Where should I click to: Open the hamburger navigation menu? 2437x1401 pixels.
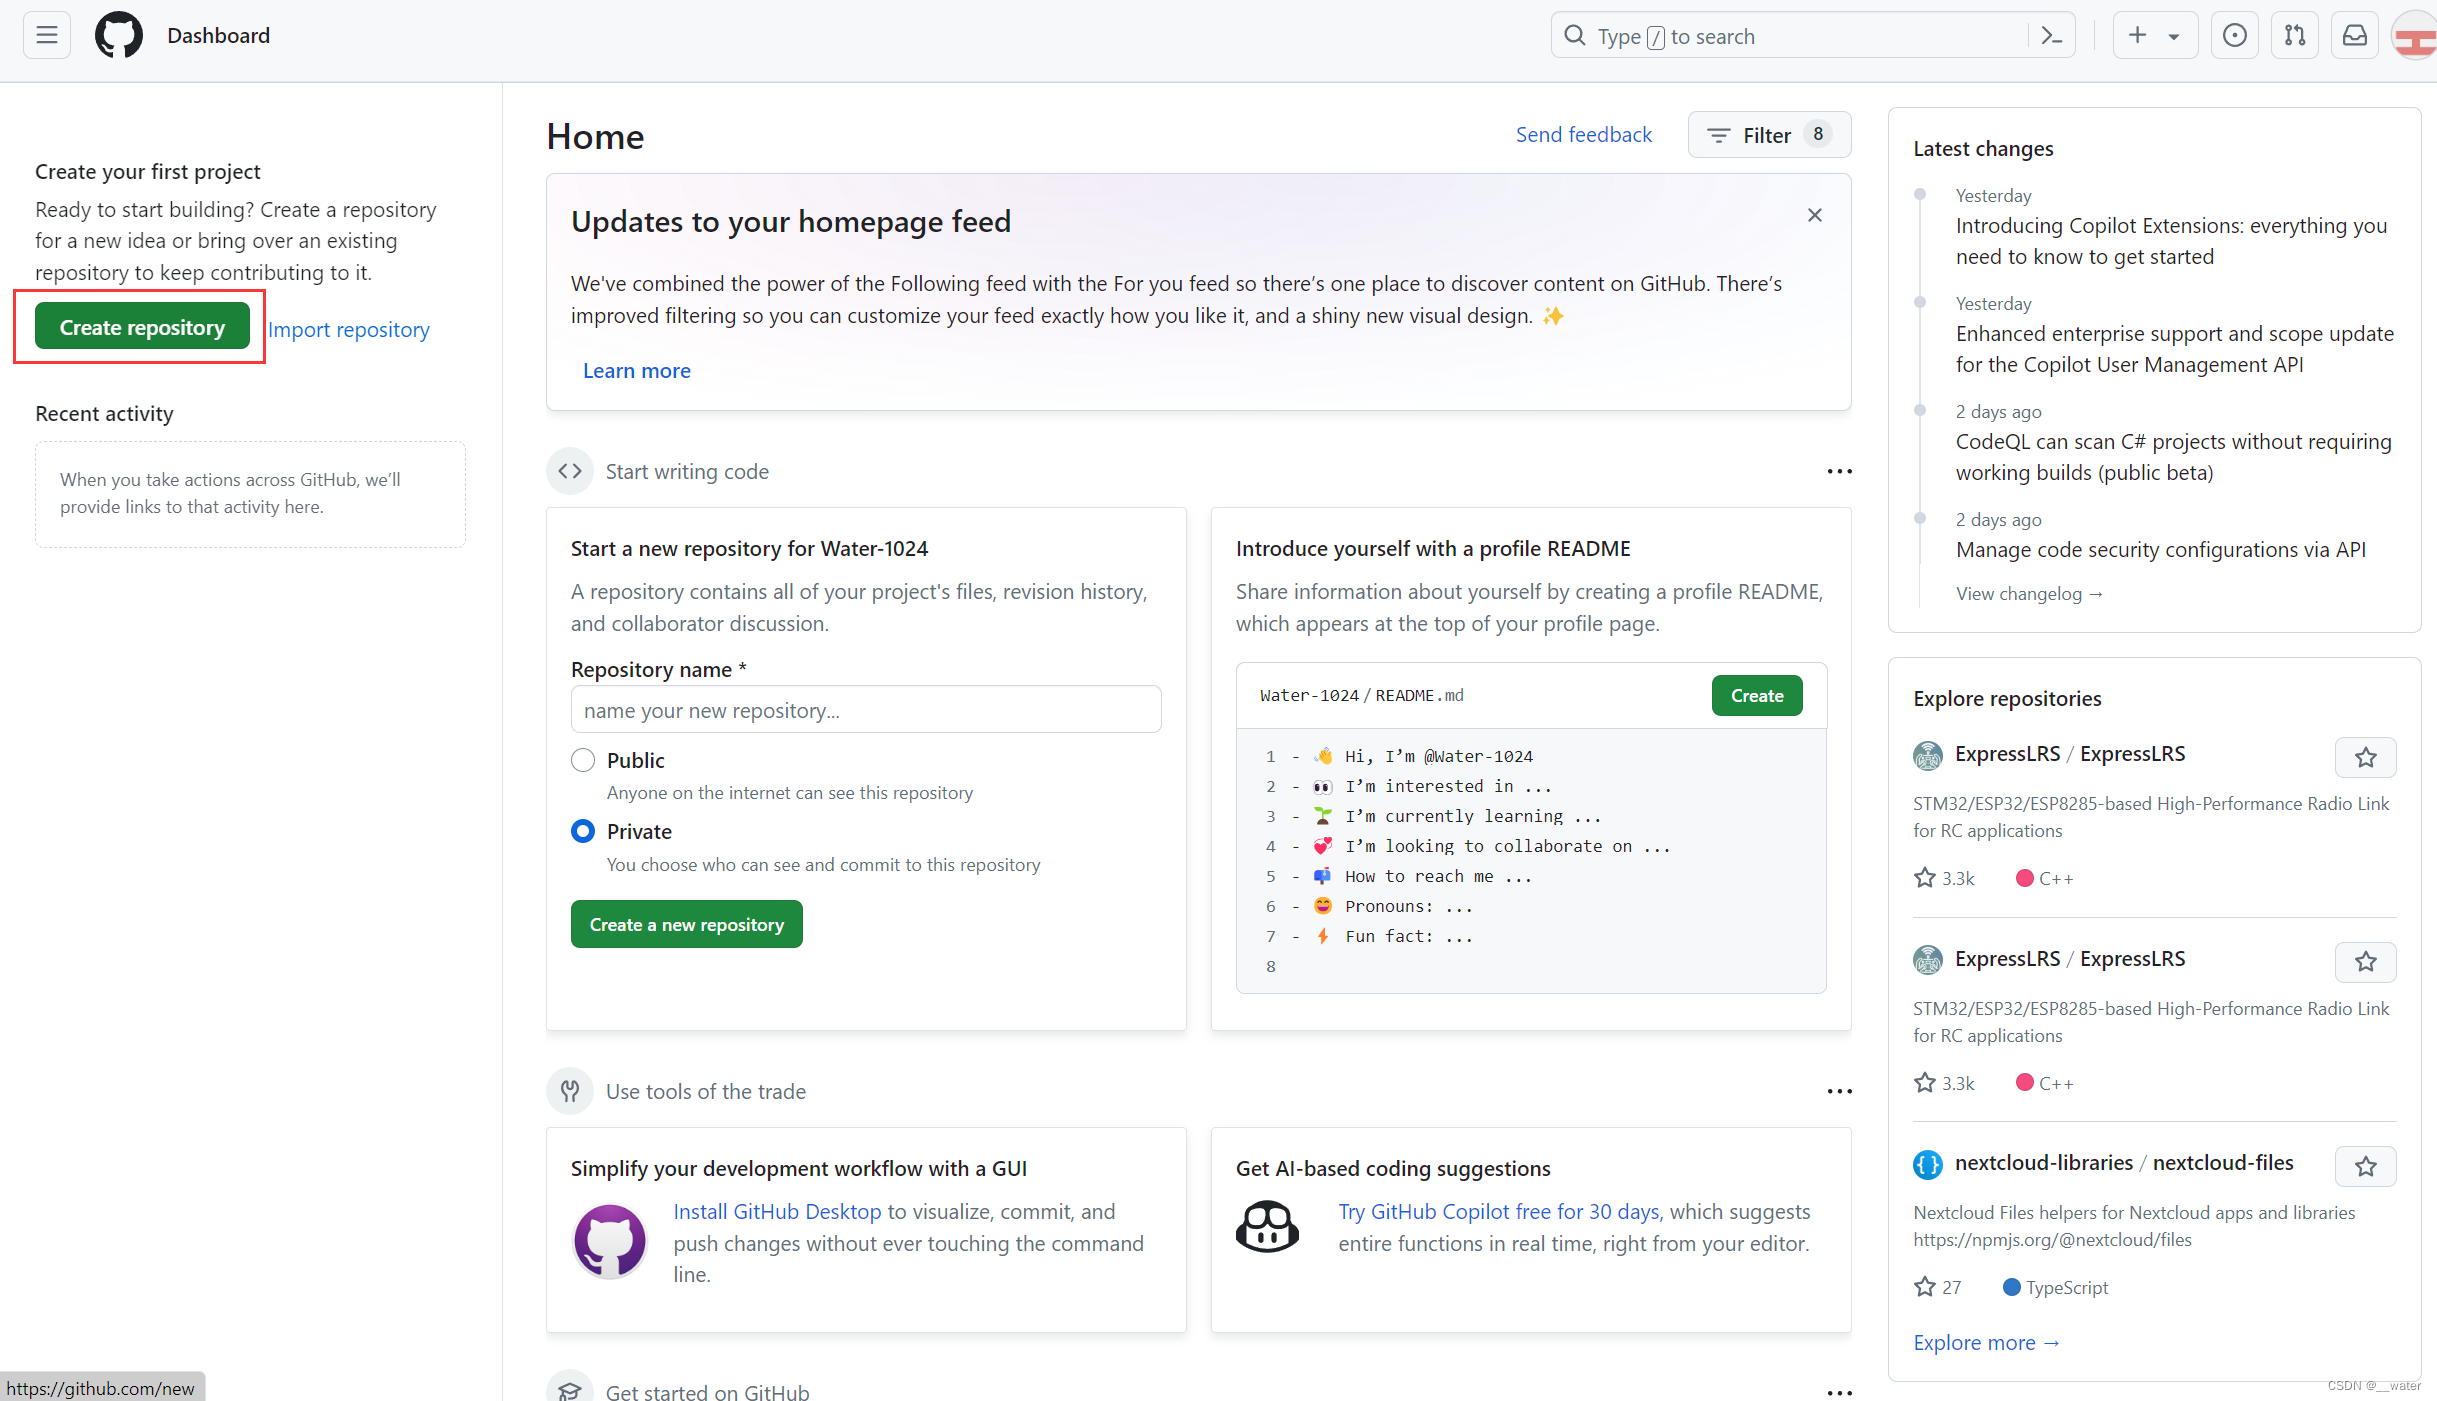(x=46, y=36)
